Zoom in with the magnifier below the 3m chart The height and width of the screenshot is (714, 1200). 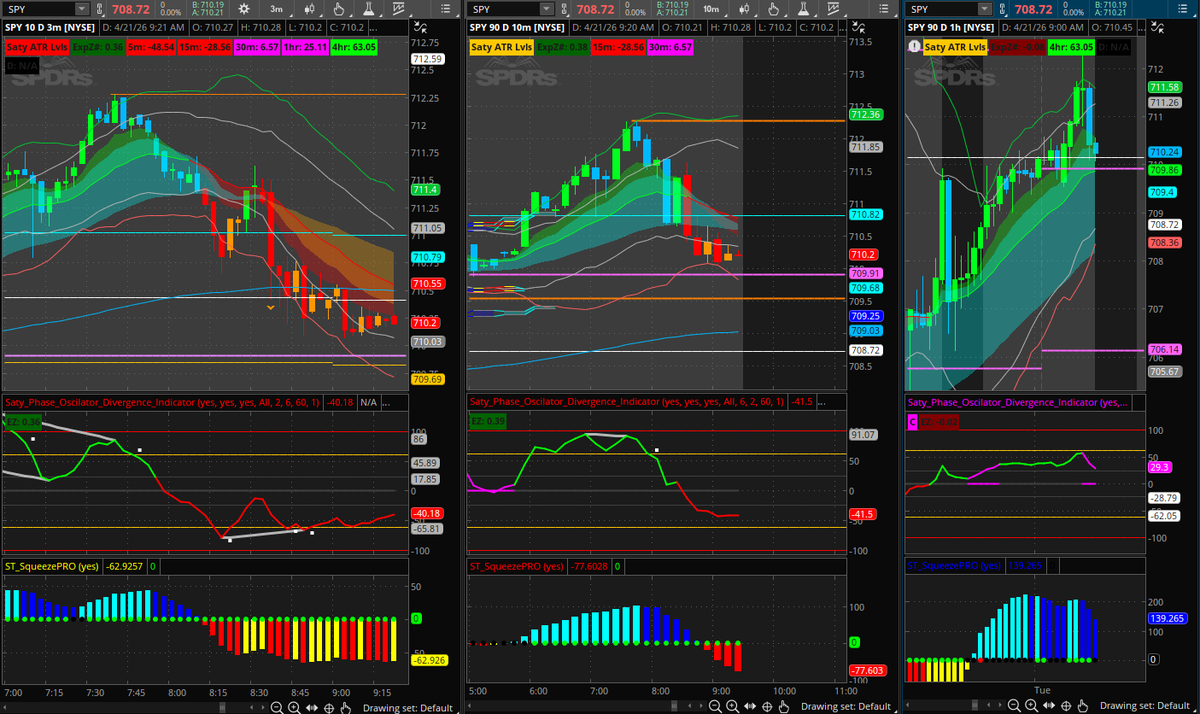pos(292,706)
